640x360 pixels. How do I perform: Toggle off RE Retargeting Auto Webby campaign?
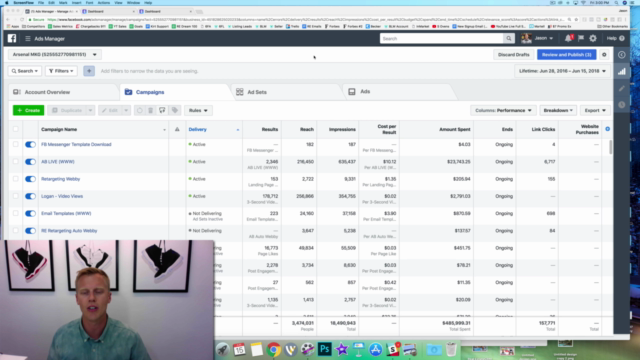30,231
